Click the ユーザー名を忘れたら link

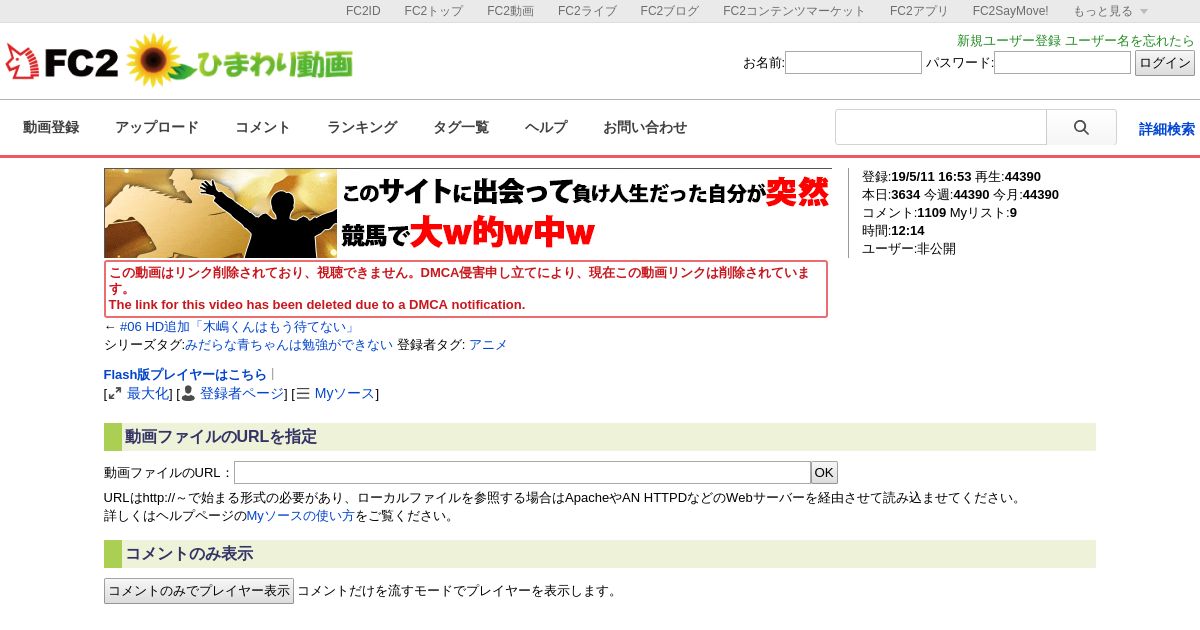click(1130, 41)
